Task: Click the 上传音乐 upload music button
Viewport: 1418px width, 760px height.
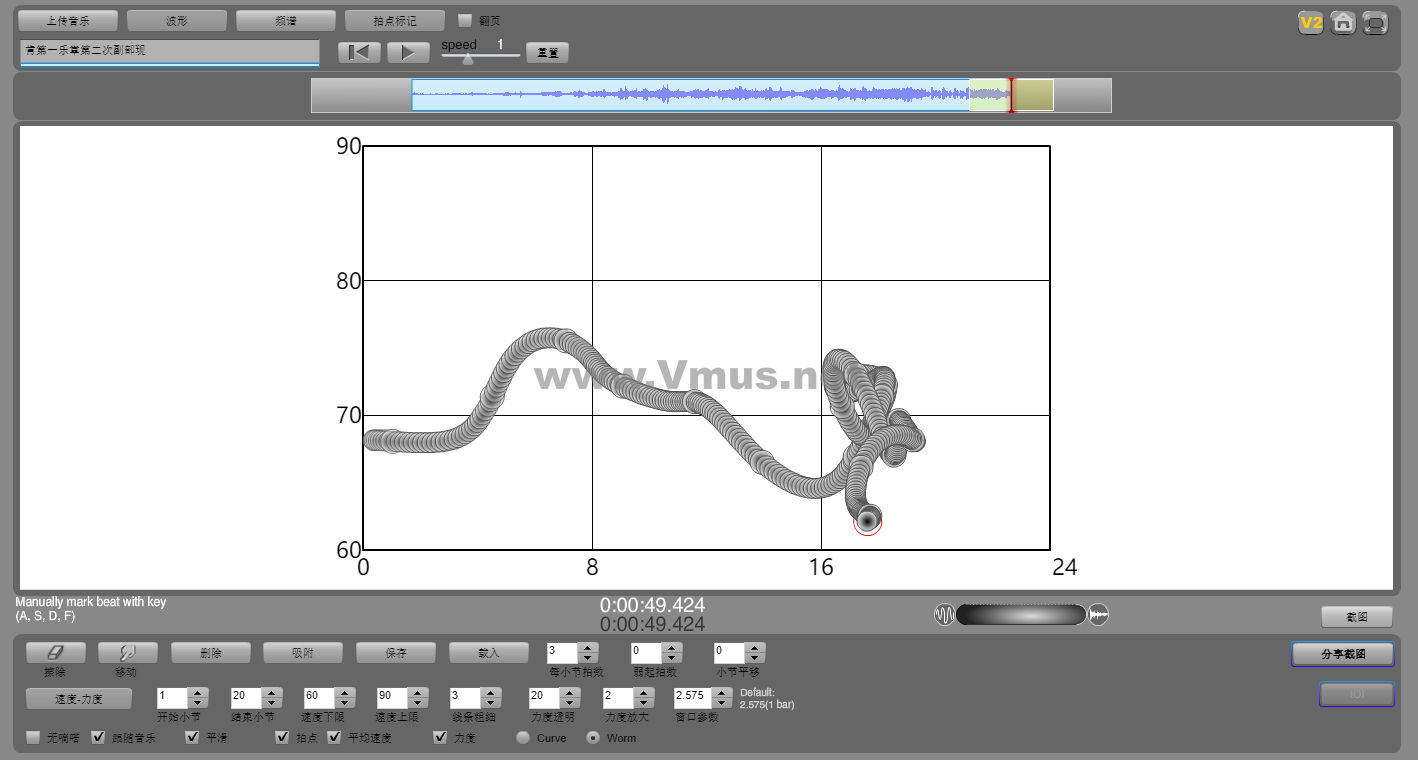Action: tap(68, 20)
